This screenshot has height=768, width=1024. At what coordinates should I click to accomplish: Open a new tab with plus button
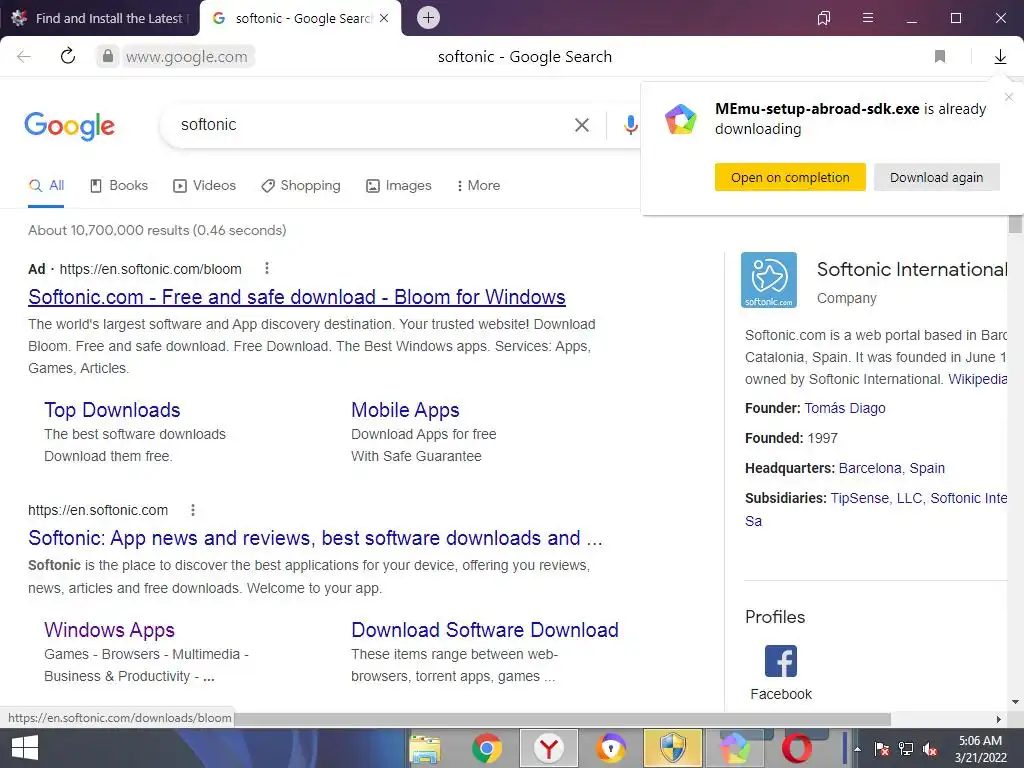[x=428, y=18]
